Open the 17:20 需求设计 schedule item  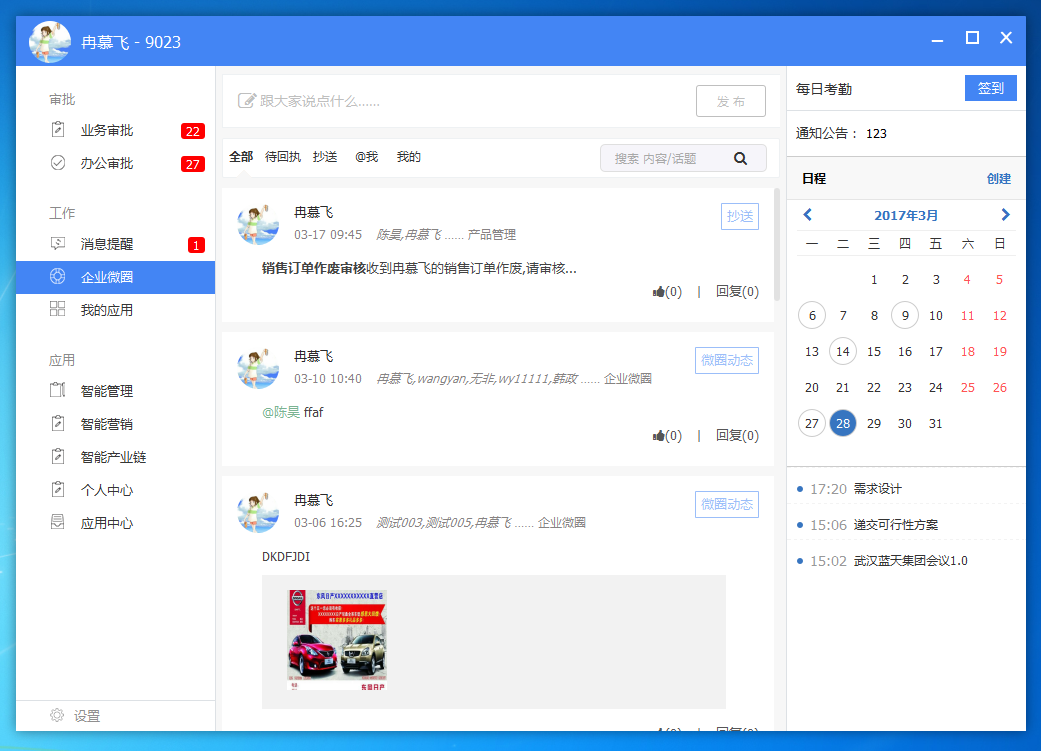click(906, 489)
